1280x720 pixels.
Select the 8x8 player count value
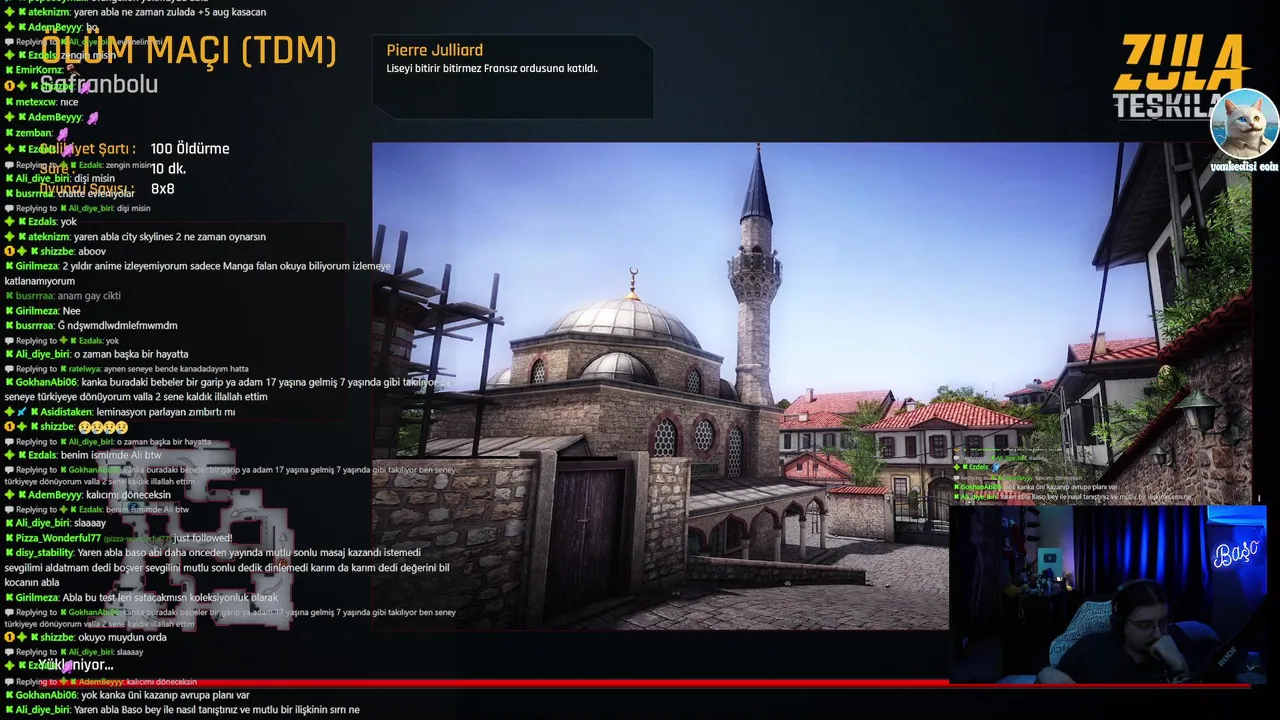(x=163, y=189)
